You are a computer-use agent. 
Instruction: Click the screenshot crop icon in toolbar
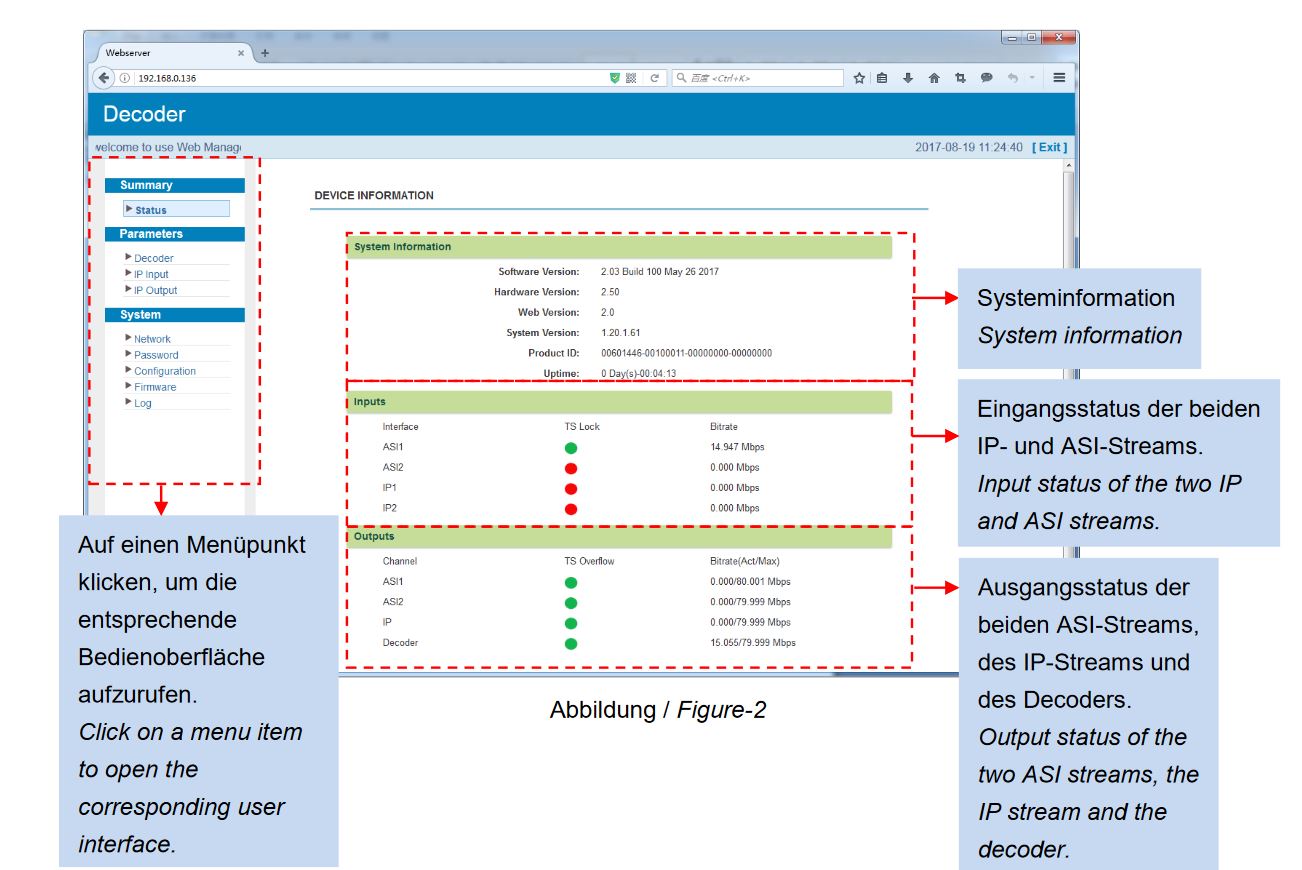point(960,78)
